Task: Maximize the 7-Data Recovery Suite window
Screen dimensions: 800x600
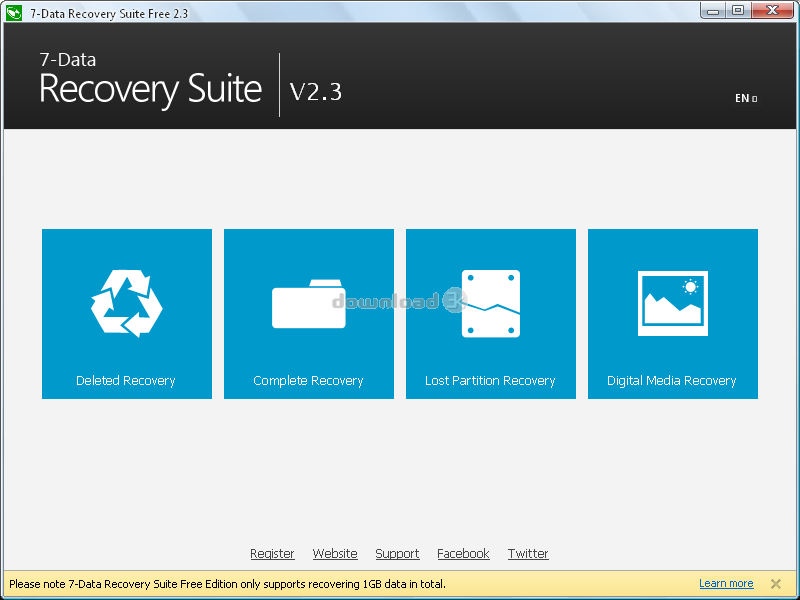Action: (x=738, y=10)
